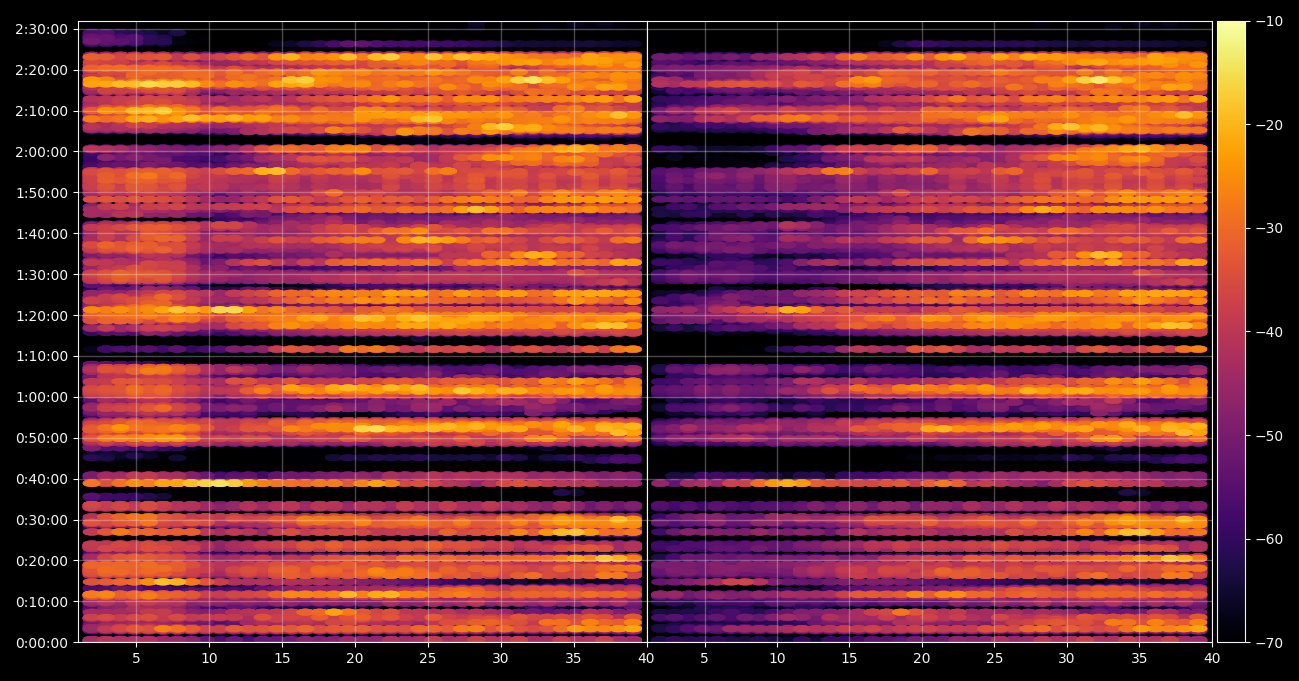
Task: Select the 1:30:00 y-axis tick label
Action: pyautogui.click(x=42, y=275)
